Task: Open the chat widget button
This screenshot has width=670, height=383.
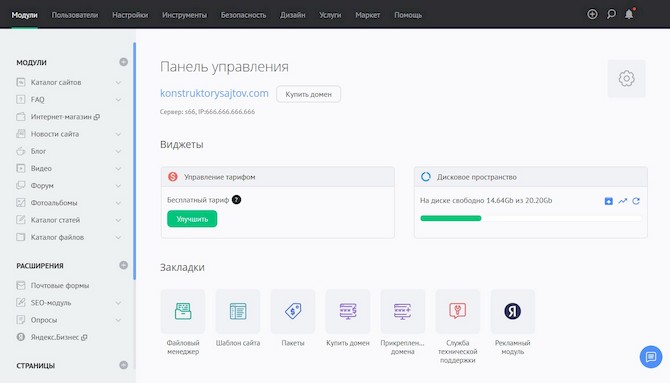Action: point(651,356)
